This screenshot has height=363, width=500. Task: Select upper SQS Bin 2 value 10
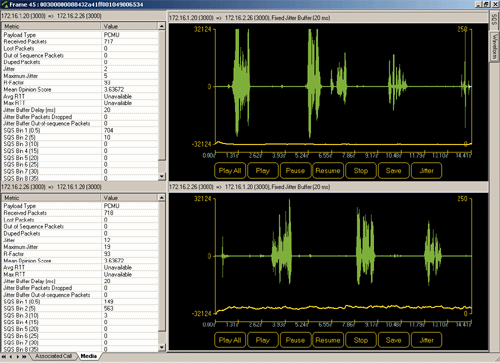click(107, 137)
